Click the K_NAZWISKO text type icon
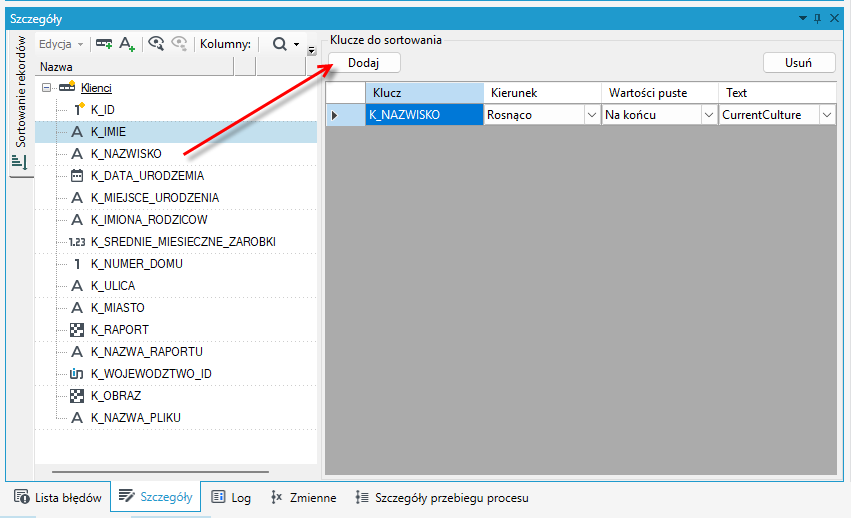The height and width of the screenshot is (518, 851). [77, 154]
